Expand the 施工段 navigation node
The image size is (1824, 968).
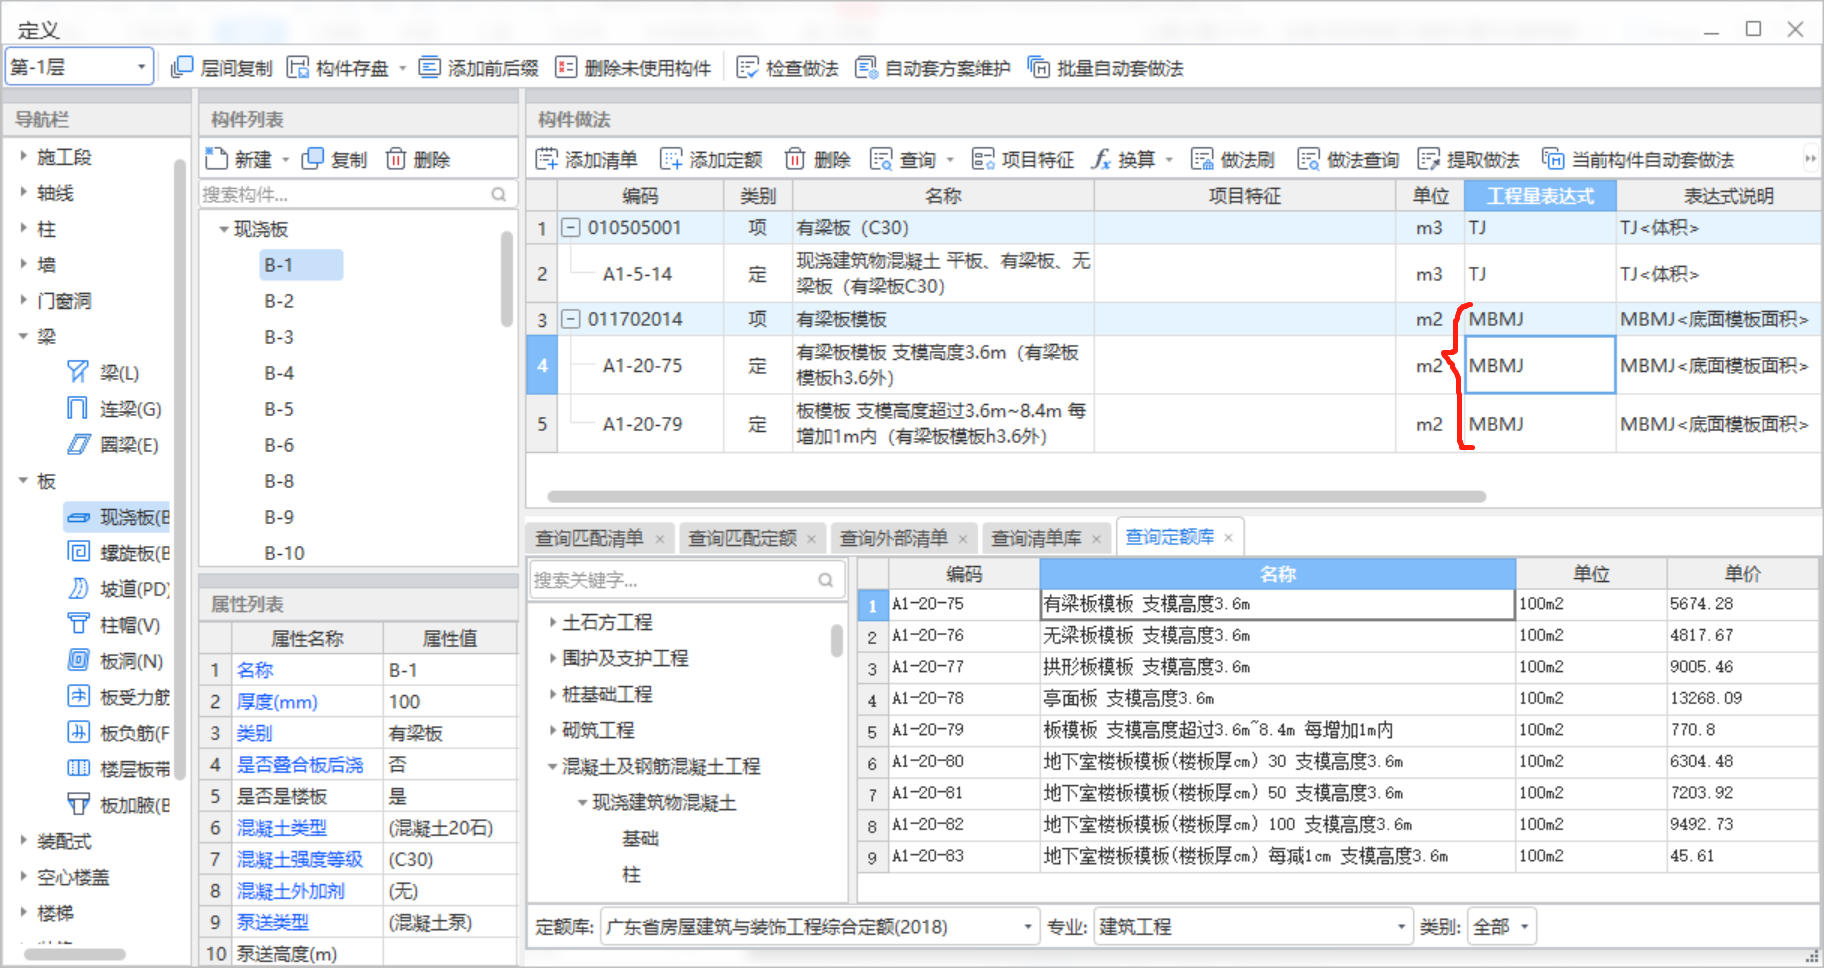[x=23, y=157]
